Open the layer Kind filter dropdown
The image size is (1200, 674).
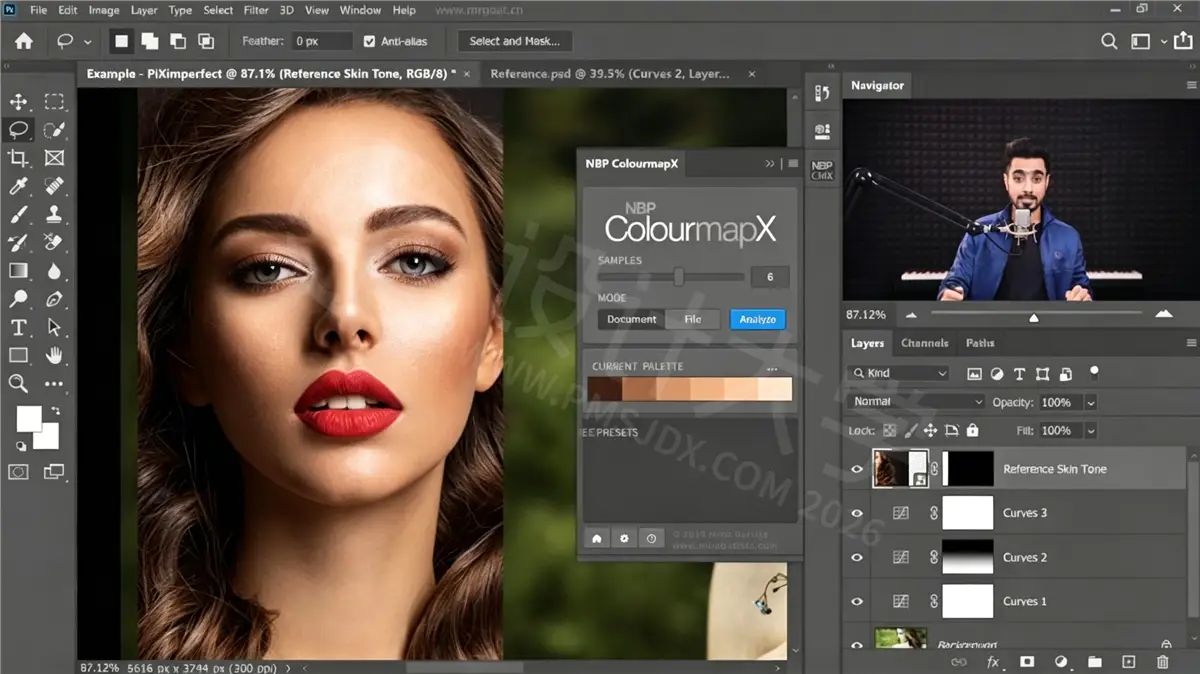pos(899,373)
